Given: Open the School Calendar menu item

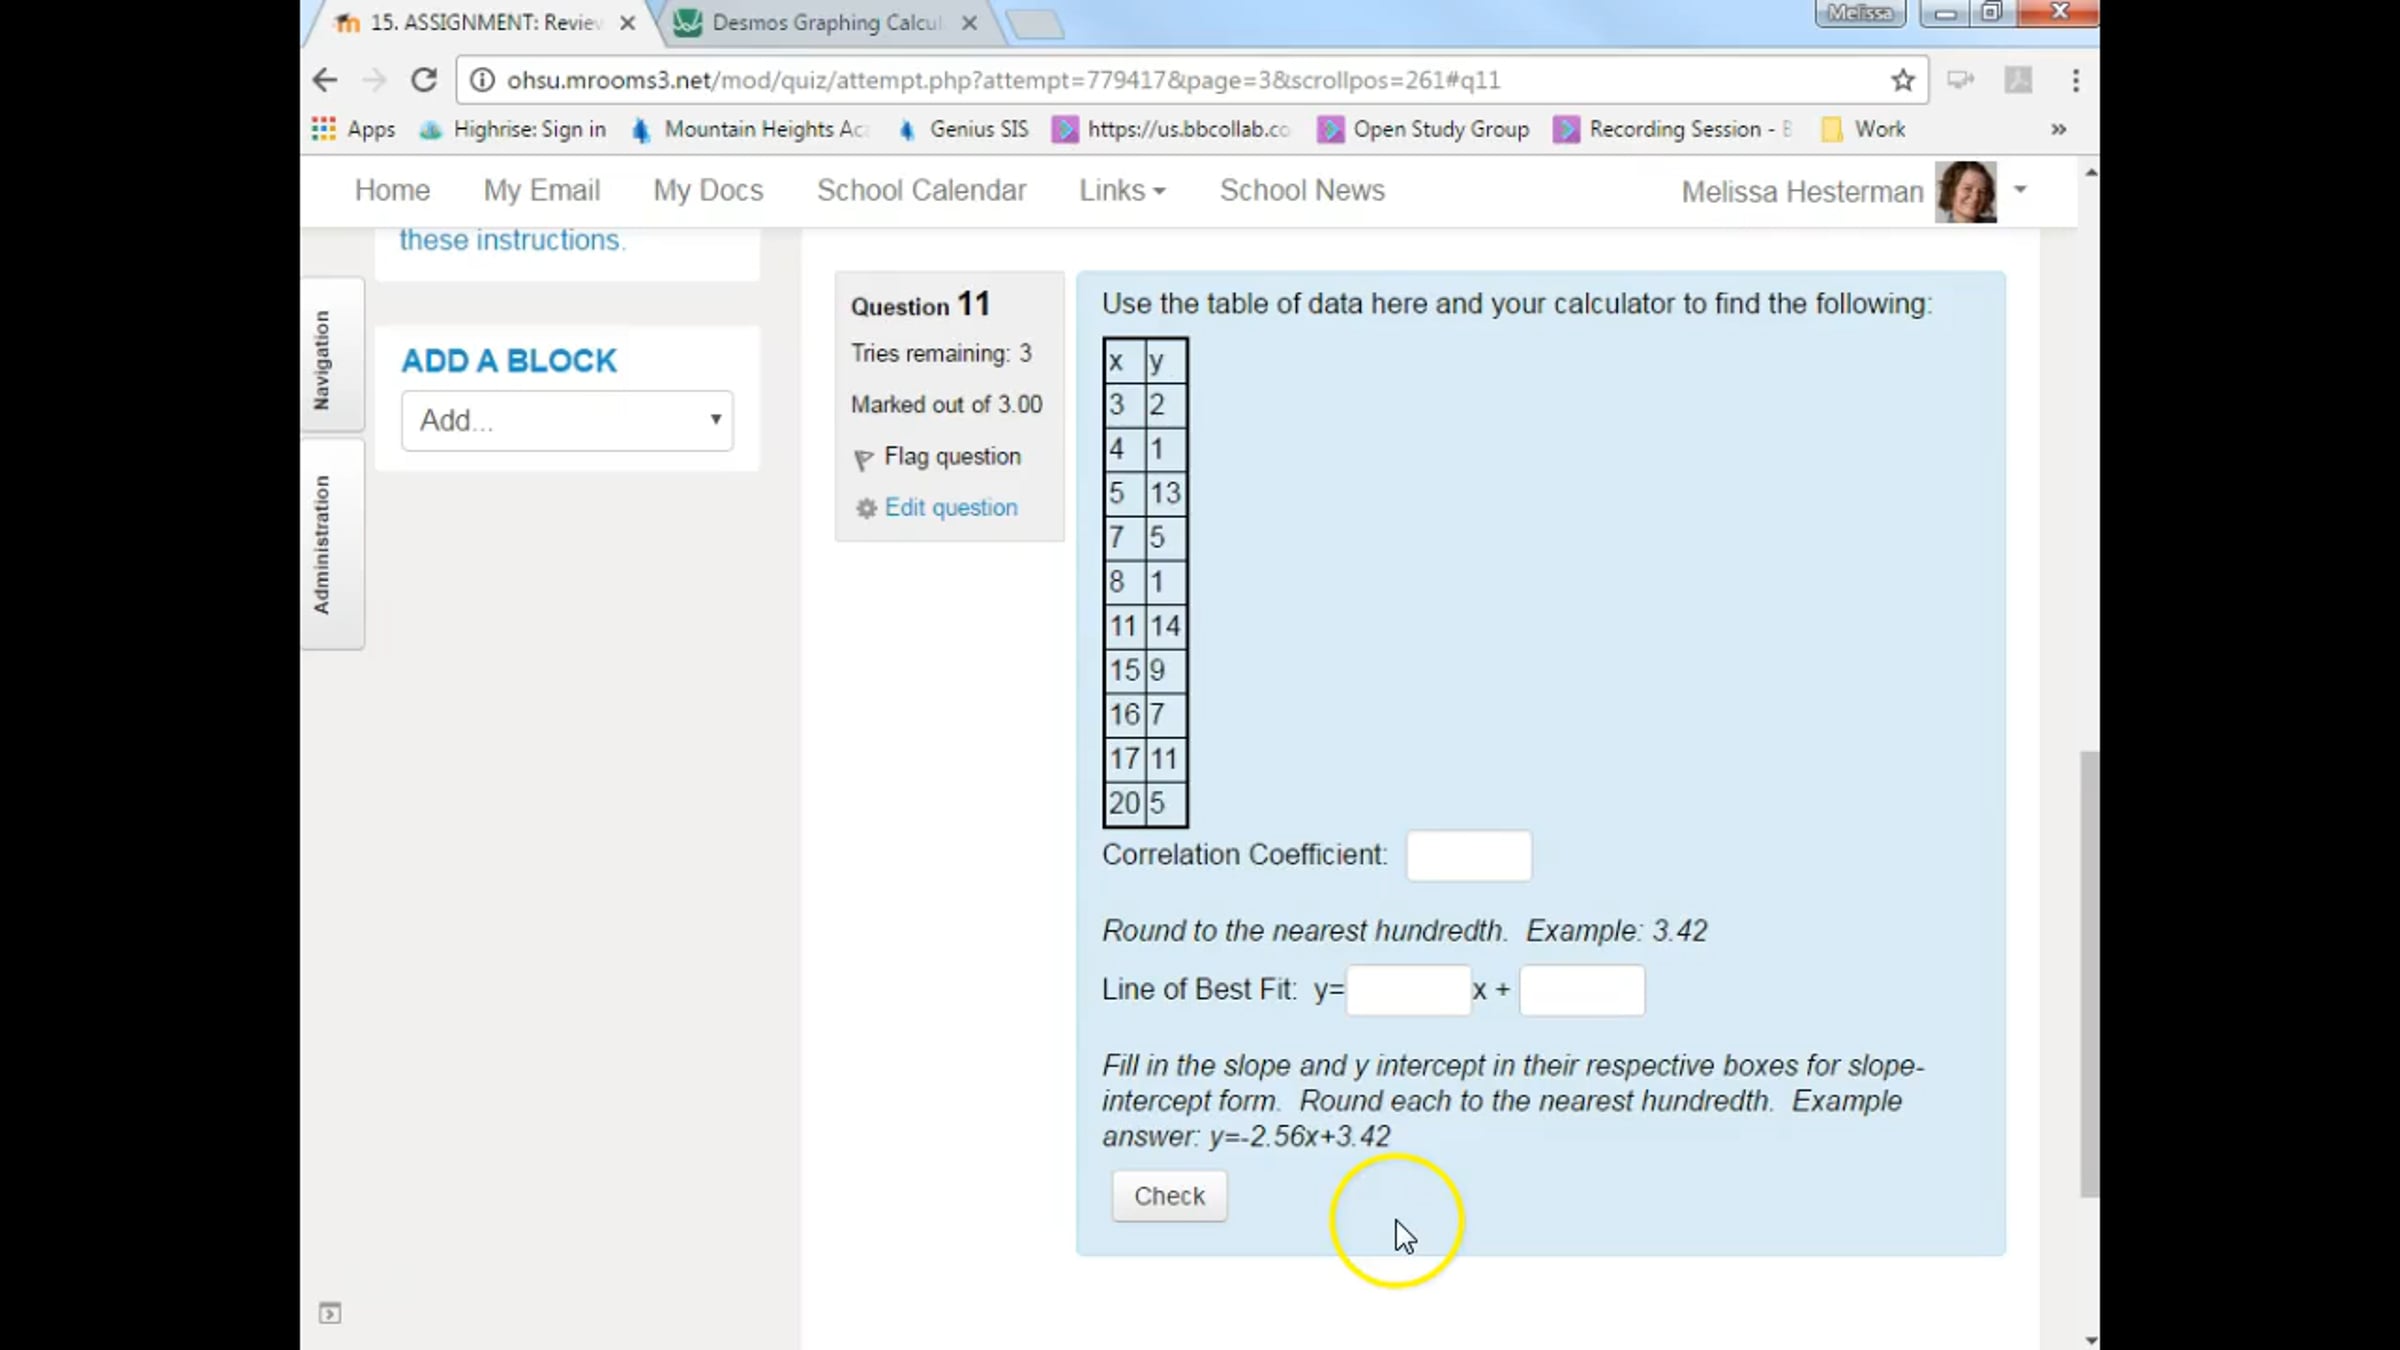Looking at the screenshot, I should (x=921, y=190).
